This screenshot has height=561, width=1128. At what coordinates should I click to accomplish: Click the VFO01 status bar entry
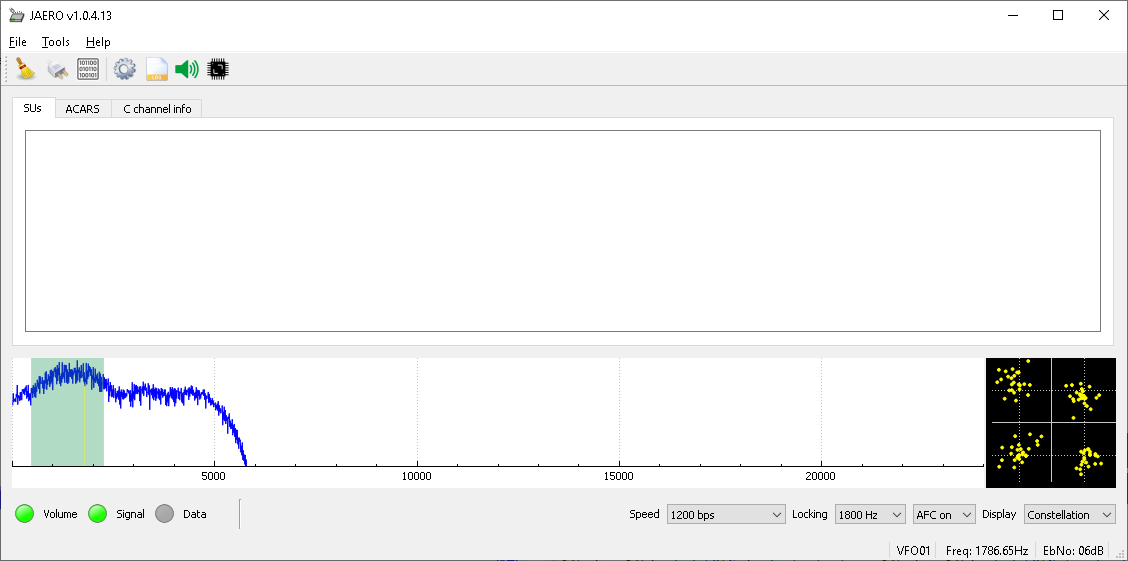pos(914,551)
